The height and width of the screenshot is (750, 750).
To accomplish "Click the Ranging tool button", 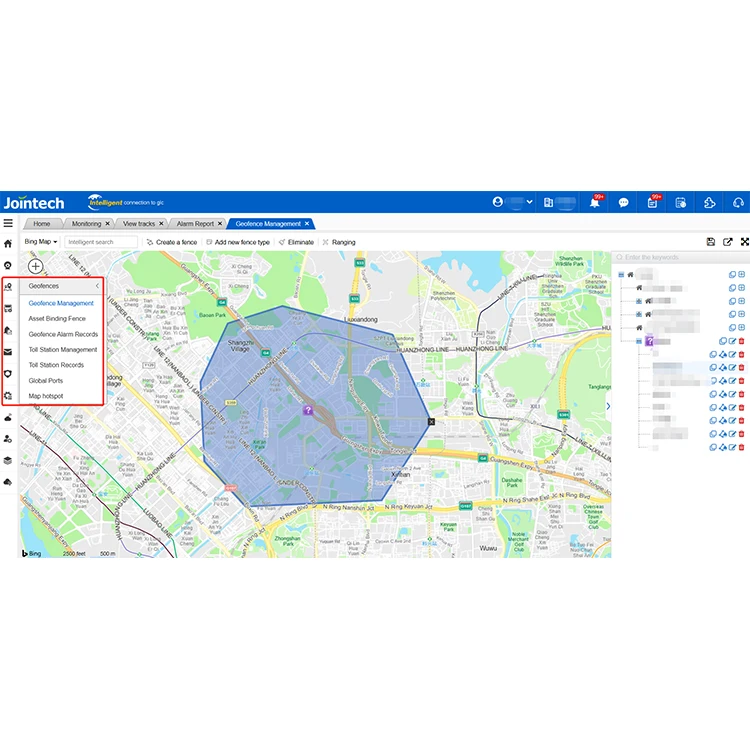I will click(338, 242).
